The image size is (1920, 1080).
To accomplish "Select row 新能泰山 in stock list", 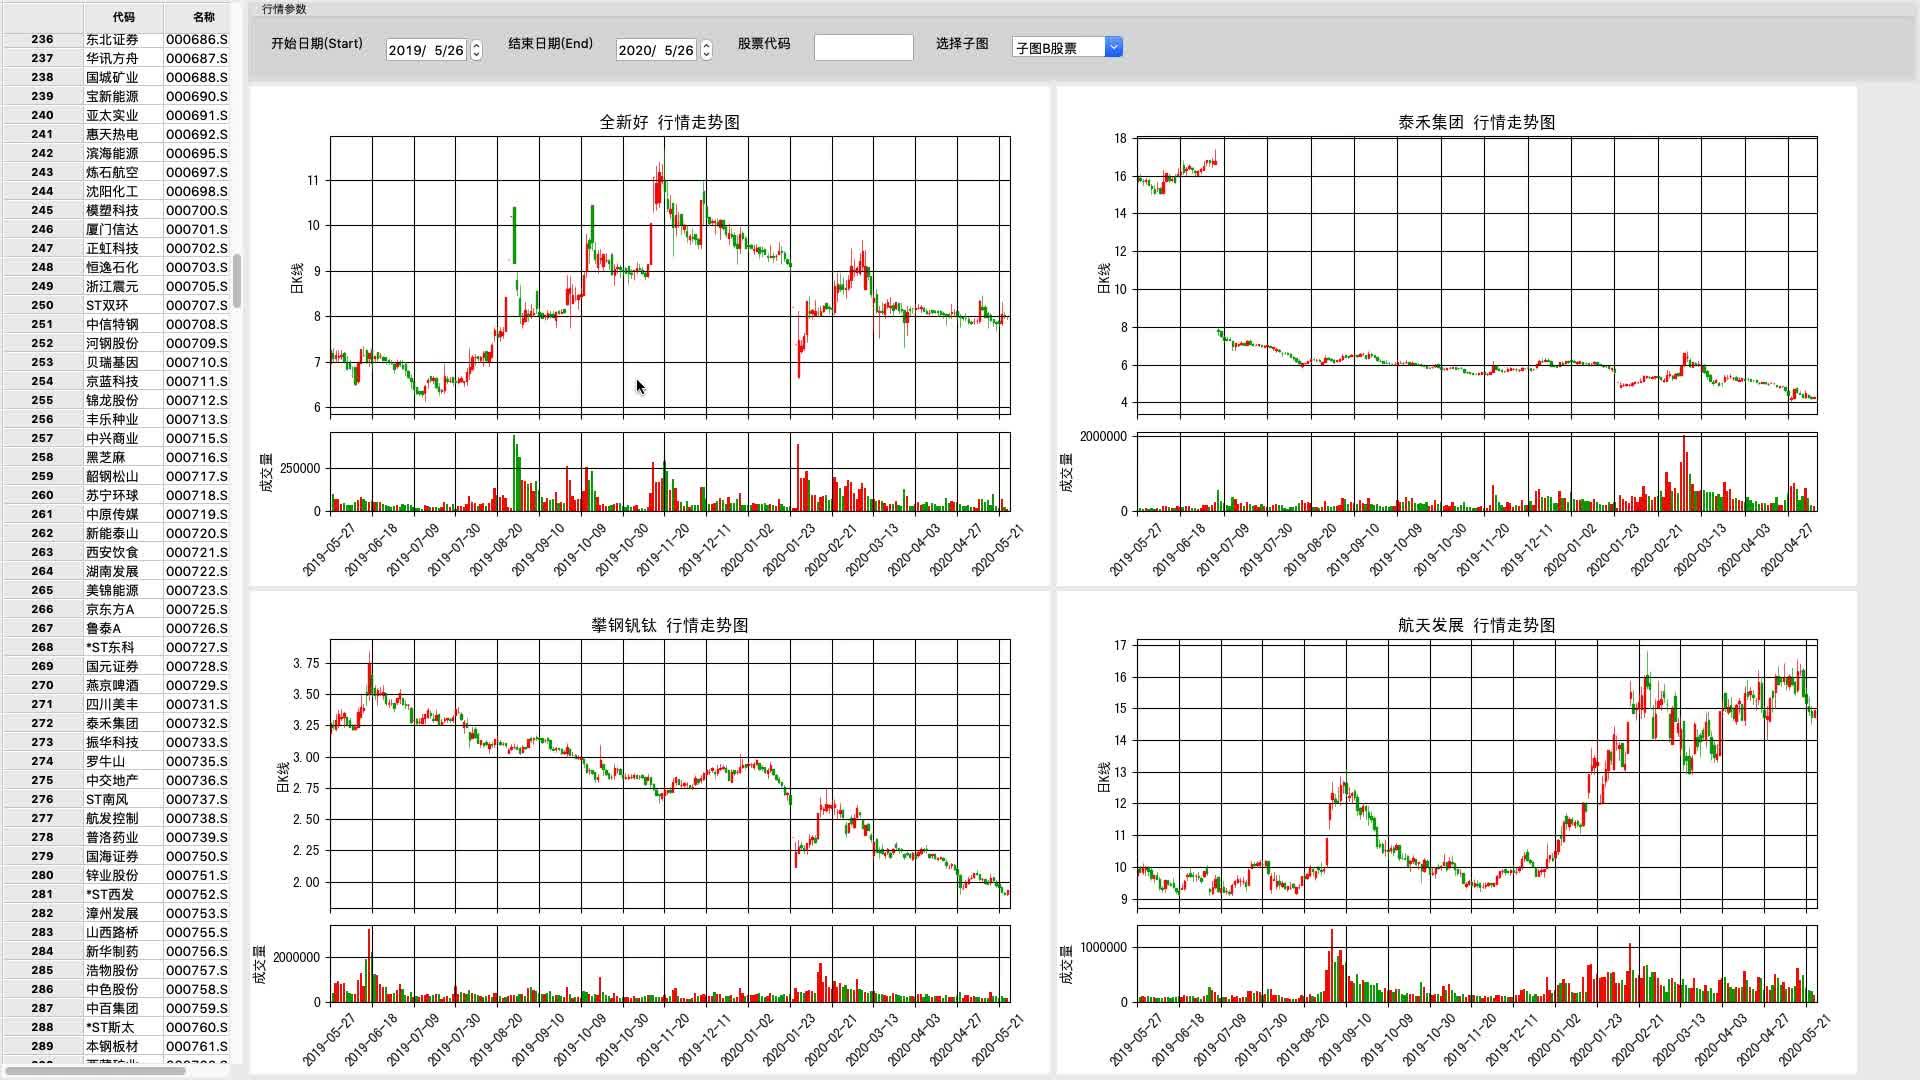I will [x=115, y=533].
